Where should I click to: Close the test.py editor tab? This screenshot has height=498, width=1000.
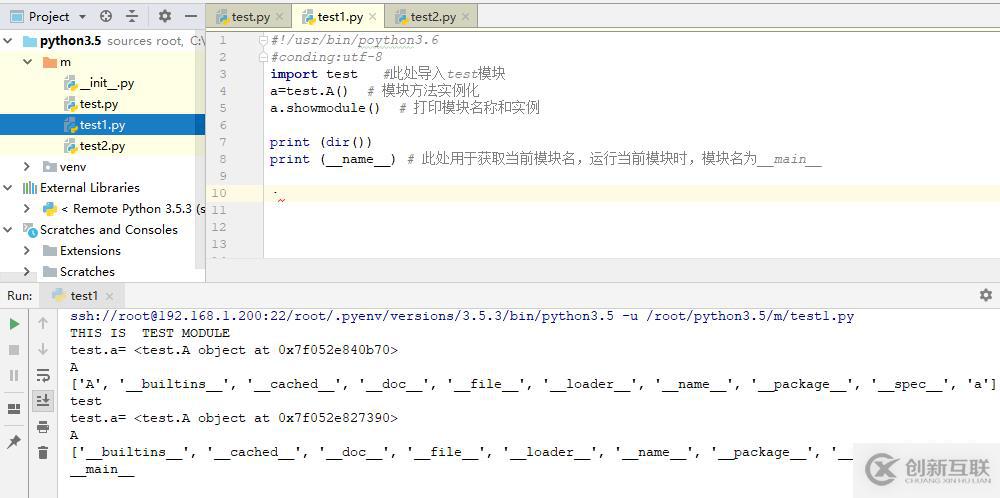tap(279, 17)
